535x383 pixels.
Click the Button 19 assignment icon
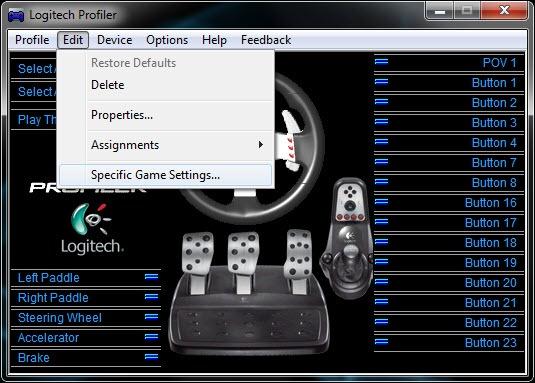[x=381, y=262]
